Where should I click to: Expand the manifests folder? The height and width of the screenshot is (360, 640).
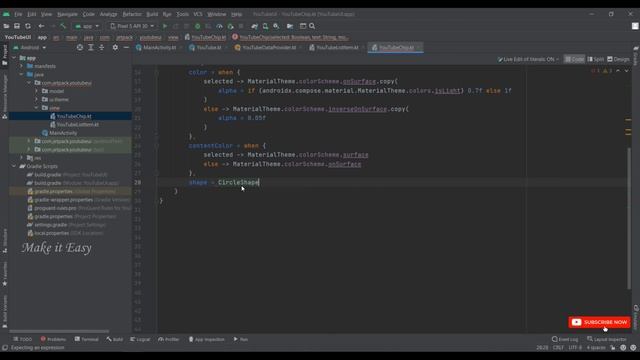coord(21,66)
